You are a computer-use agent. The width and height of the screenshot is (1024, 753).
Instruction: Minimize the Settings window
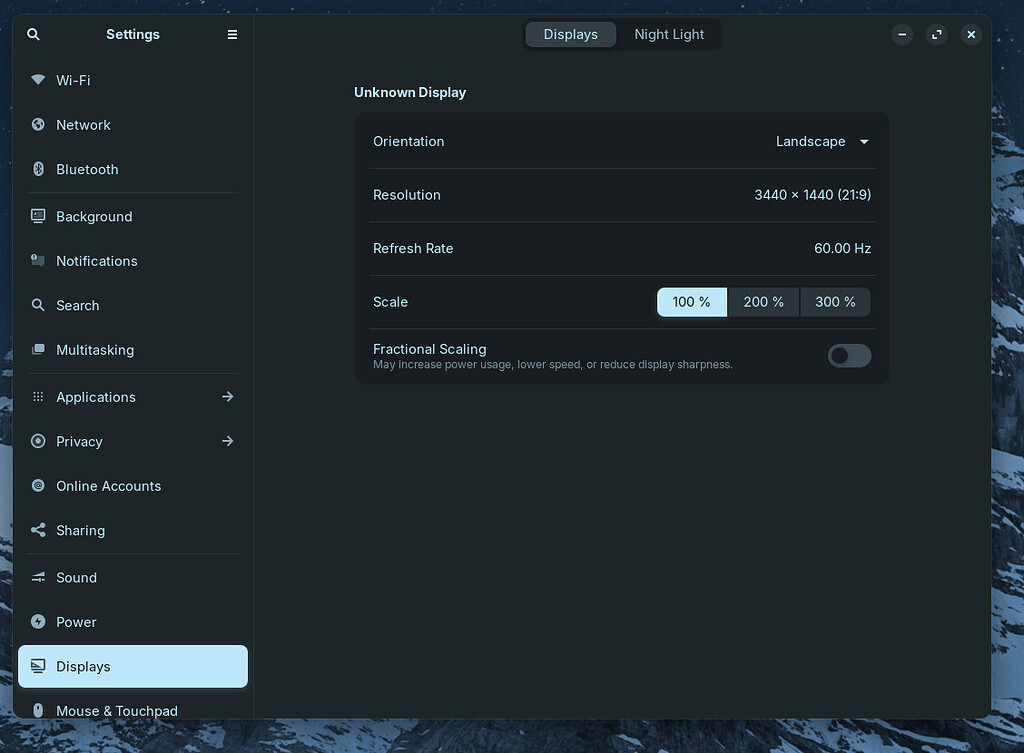902,35
